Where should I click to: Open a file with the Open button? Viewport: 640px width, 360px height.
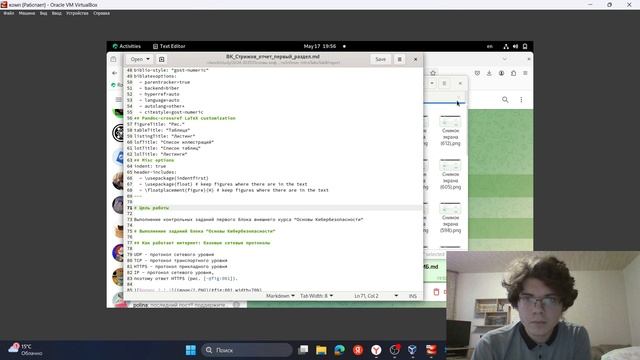pos(137,59)
